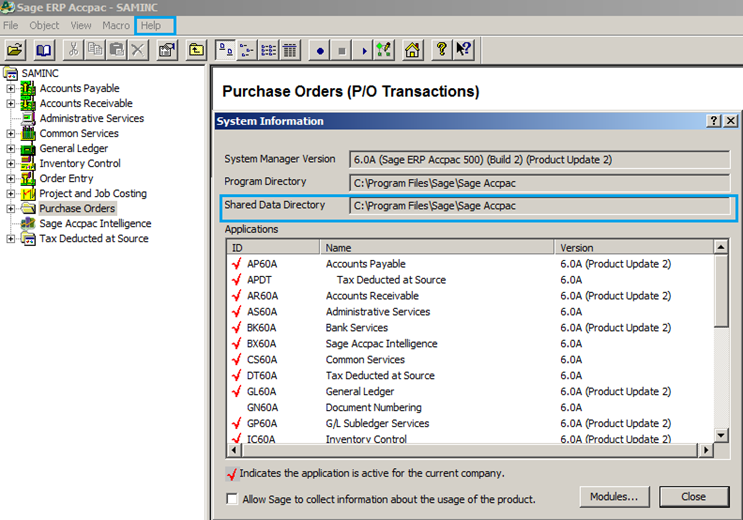This screenshot has height=520, width=743.
Task: Select the Large Icons view button
Action: [226, 49]
